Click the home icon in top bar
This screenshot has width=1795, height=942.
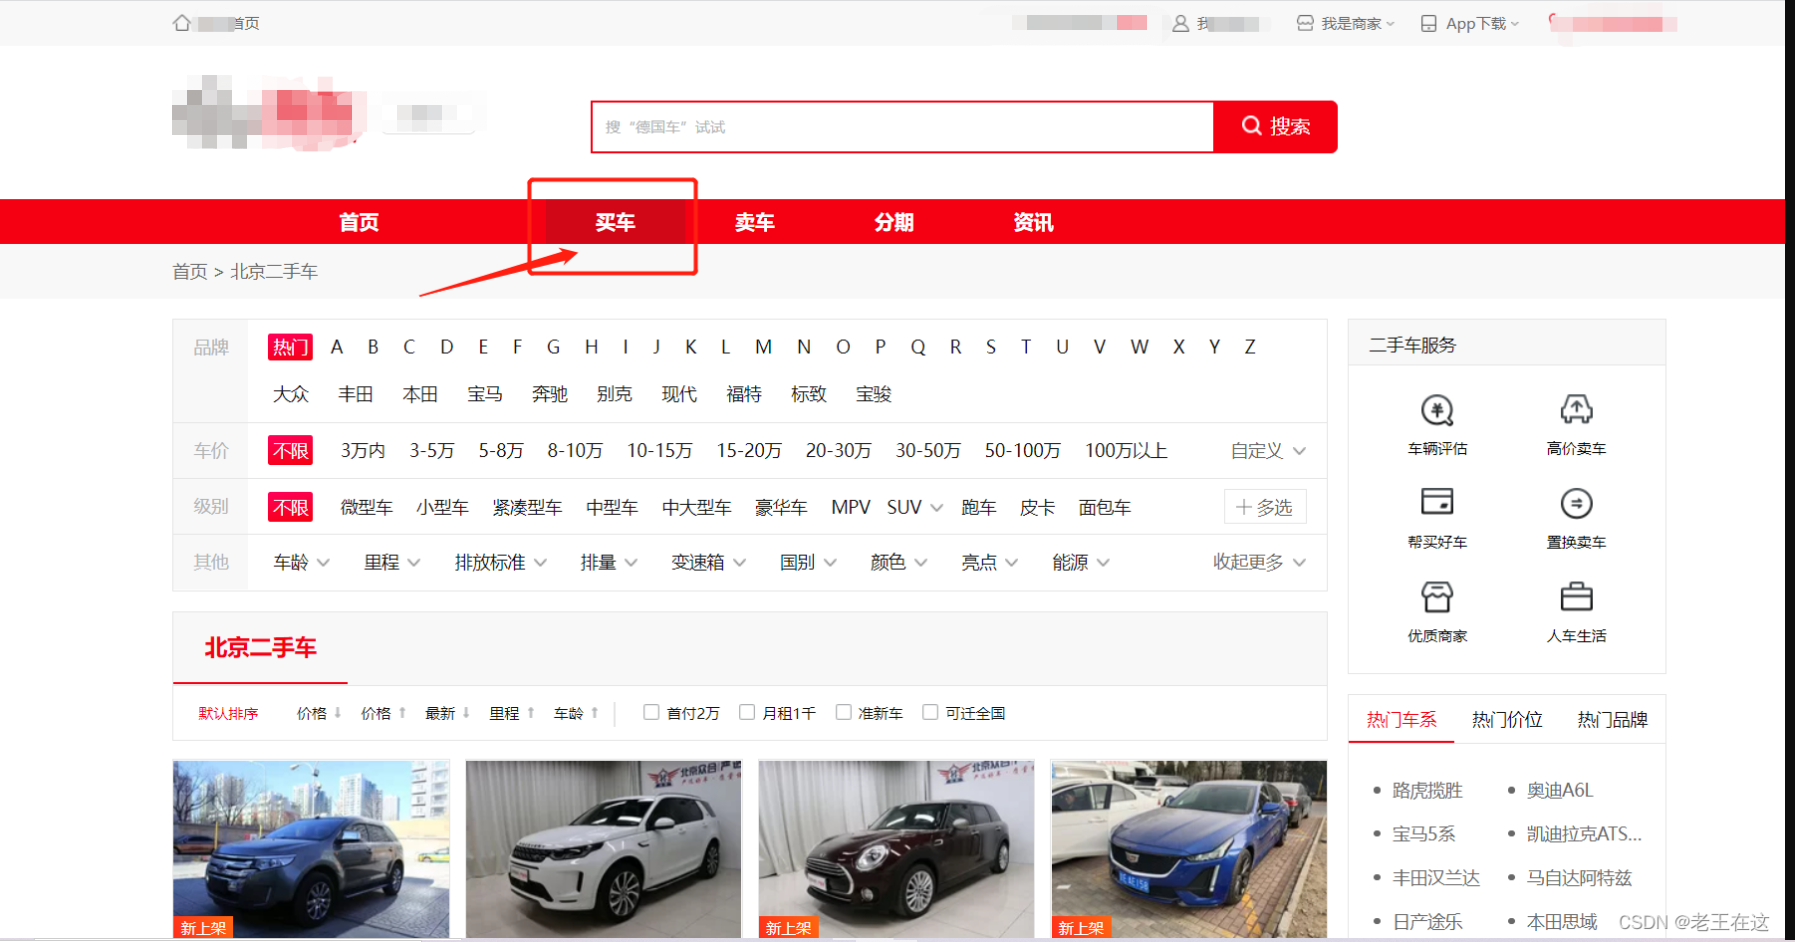[181, 23]
